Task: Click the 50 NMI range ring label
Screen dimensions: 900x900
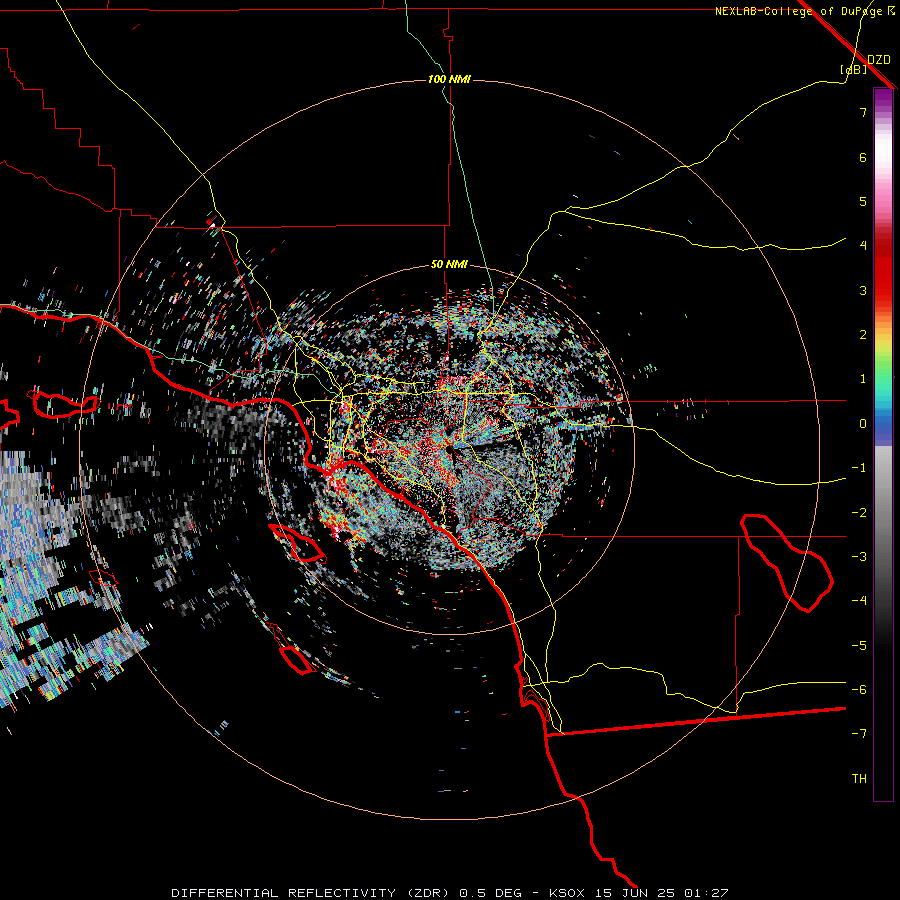Action: pos(449,265)
